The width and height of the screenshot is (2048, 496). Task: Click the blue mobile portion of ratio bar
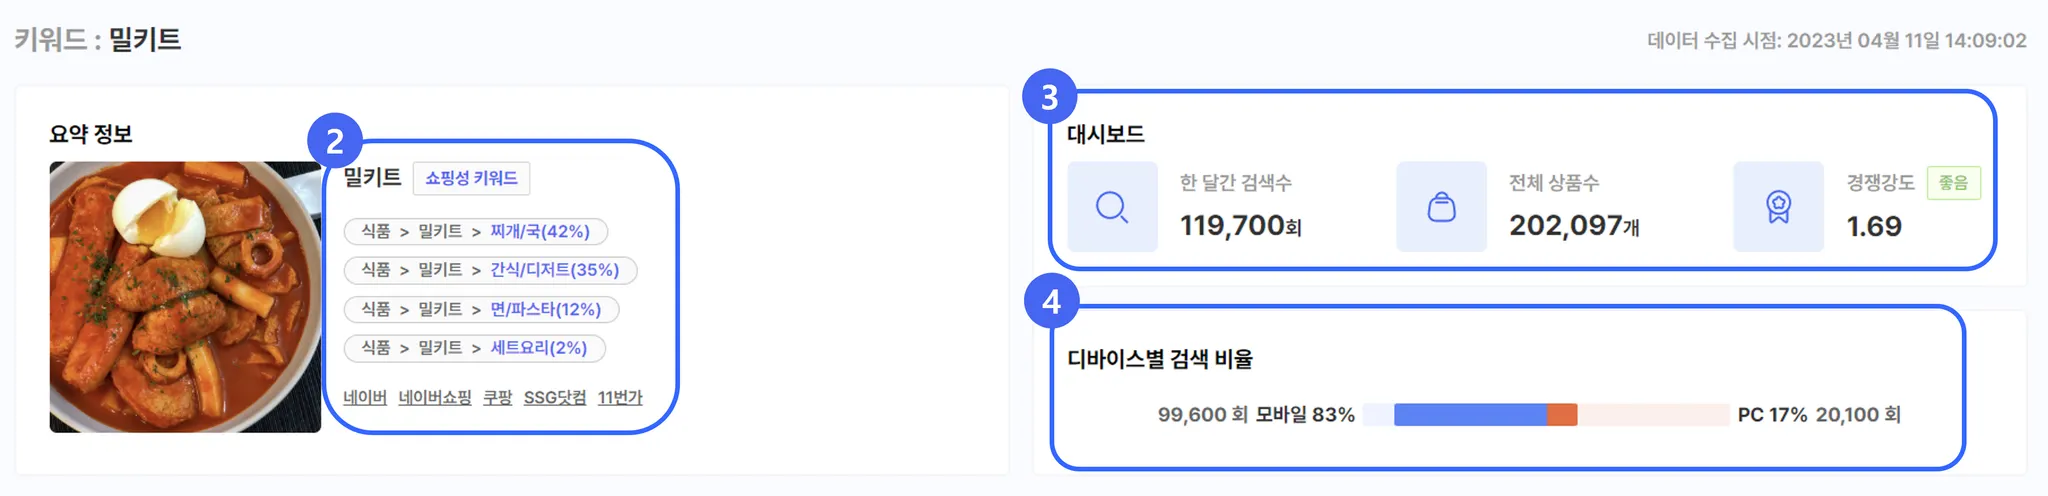[1470, 414]
